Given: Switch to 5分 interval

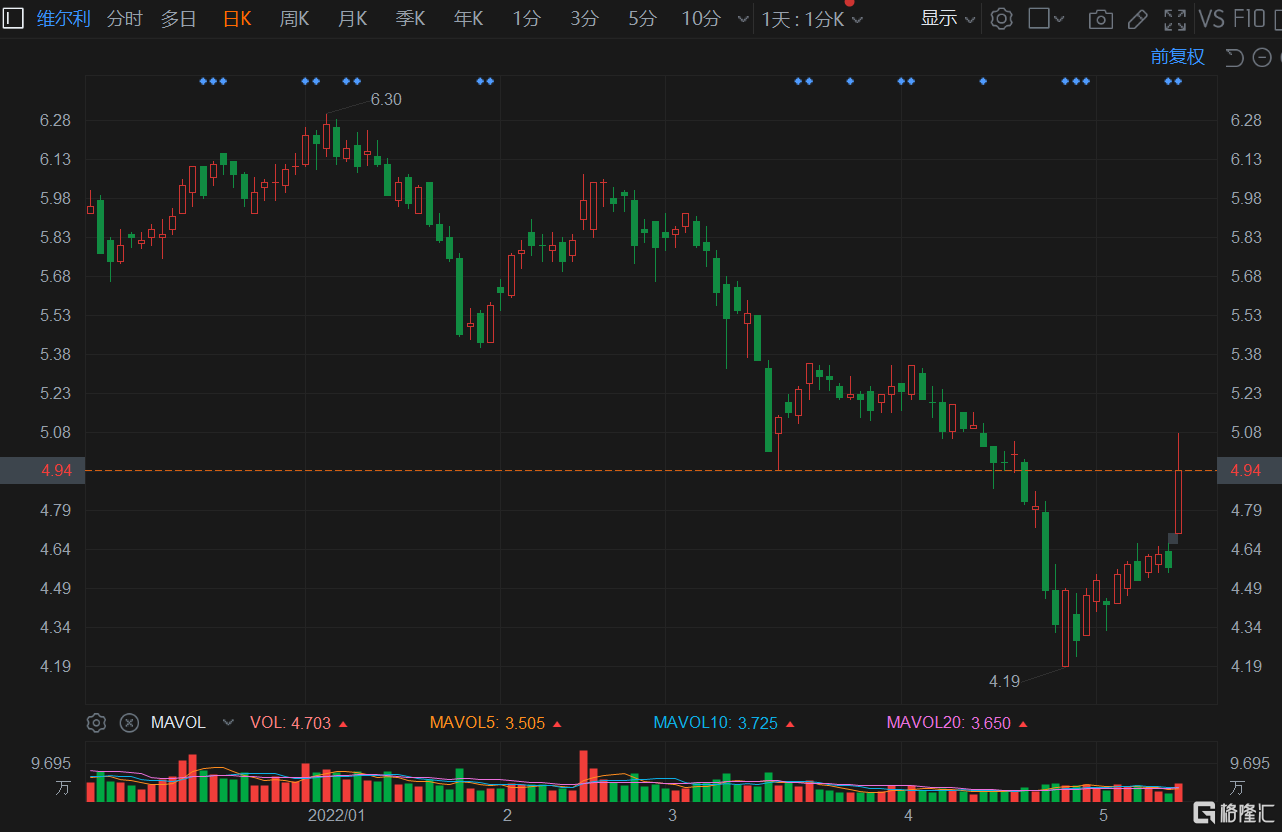Looking at the screenshot, I should pyautogui.click(x=643, y=18).
